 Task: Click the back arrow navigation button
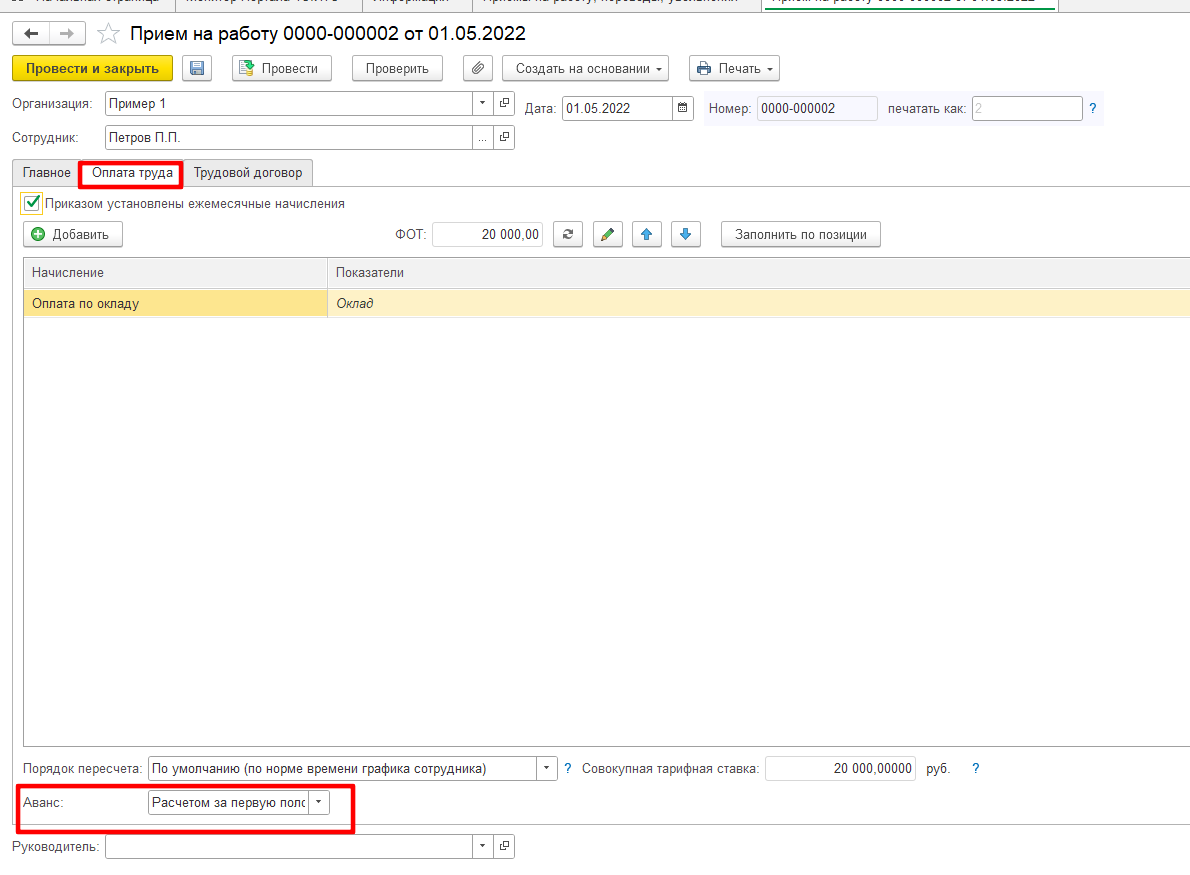point(31,33)
